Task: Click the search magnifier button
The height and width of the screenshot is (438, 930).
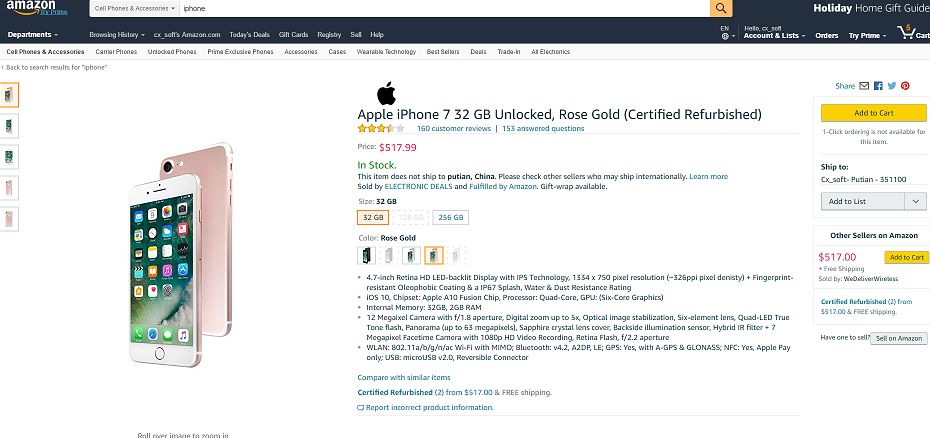Action: (x=721, y=8)
